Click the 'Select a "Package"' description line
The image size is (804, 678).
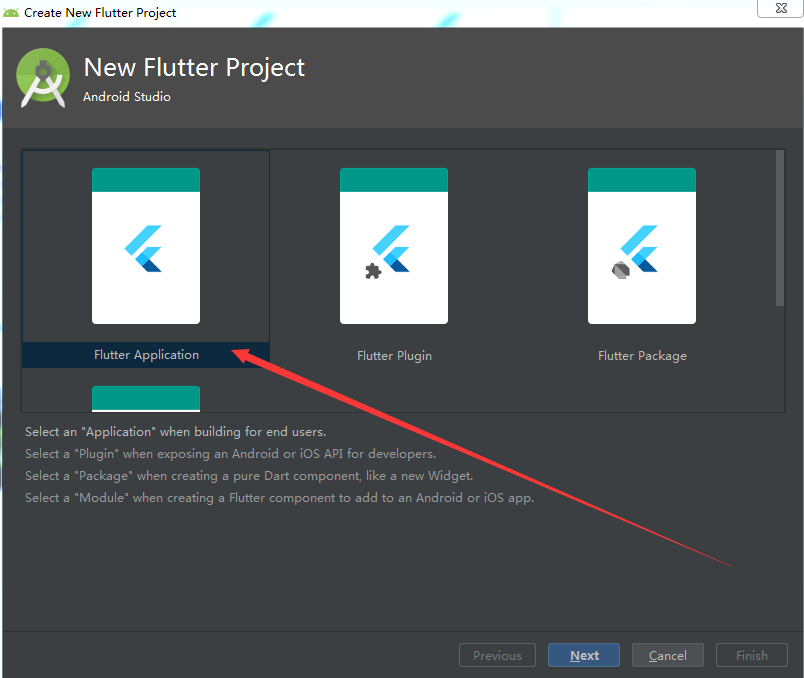249,476
